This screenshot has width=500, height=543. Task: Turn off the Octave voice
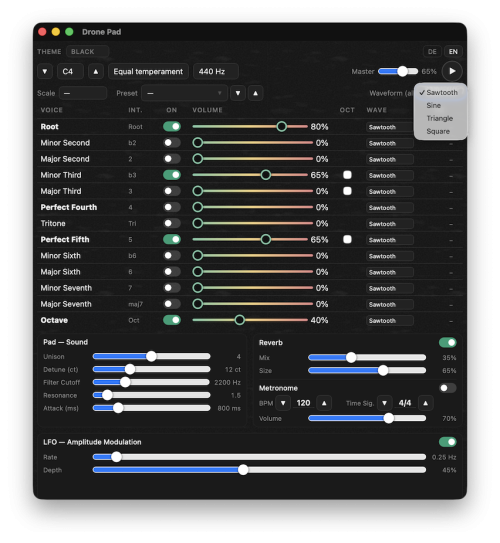172,320
